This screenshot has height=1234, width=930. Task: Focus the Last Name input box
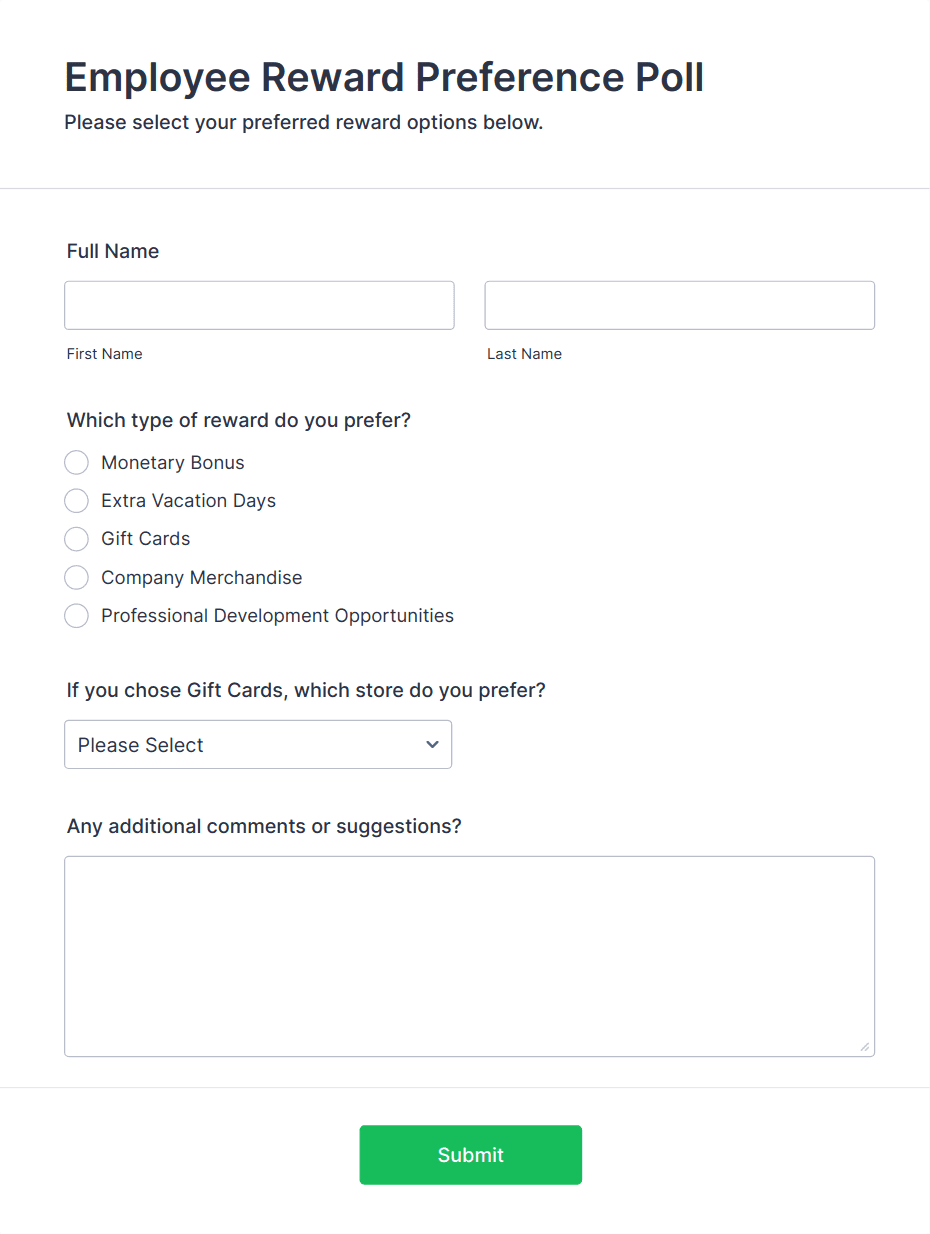pos(679,305)
